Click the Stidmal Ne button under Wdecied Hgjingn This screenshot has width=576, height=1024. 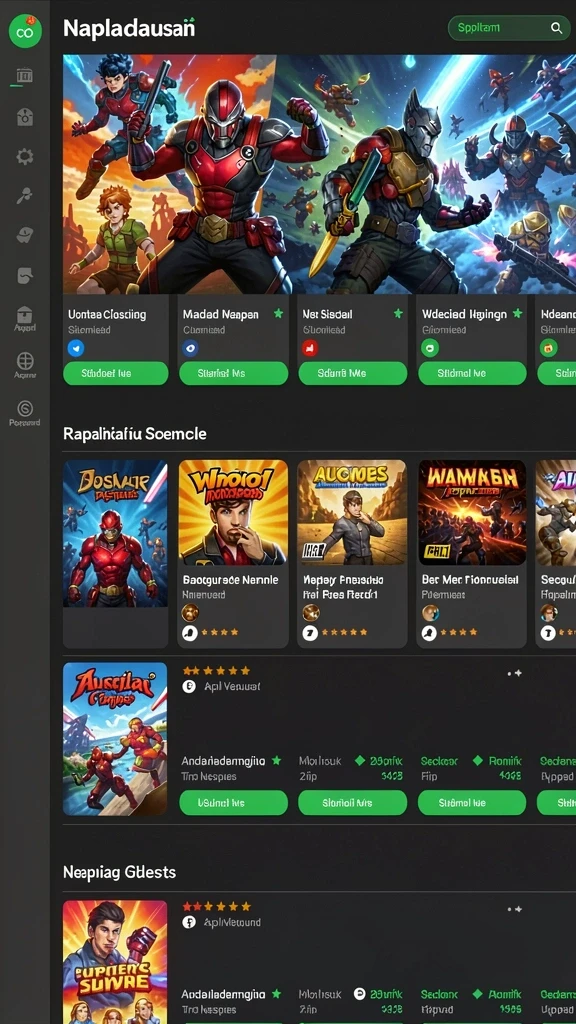(472, 374)
